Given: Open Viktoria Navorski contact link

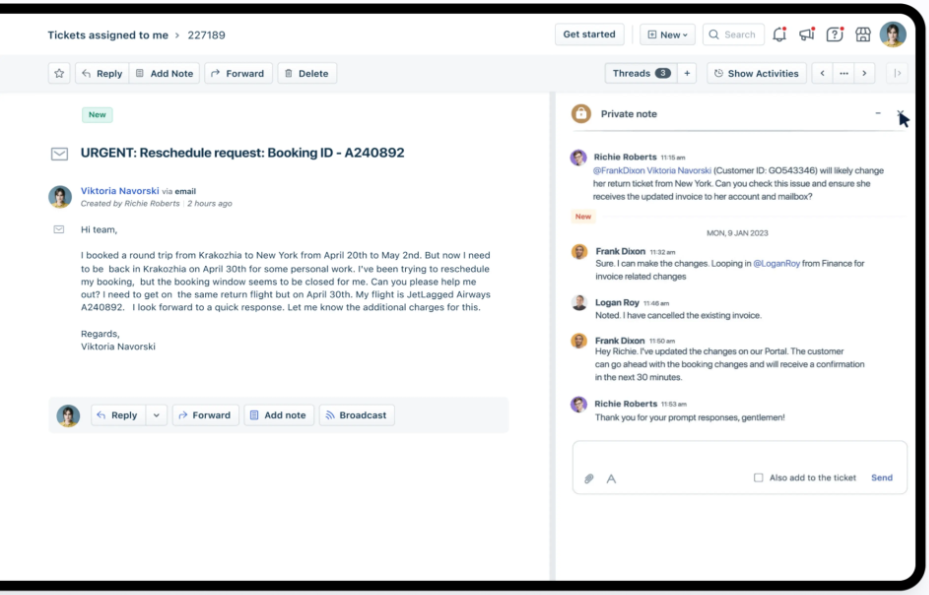Looking at the screenshot, I should (120, 191).
